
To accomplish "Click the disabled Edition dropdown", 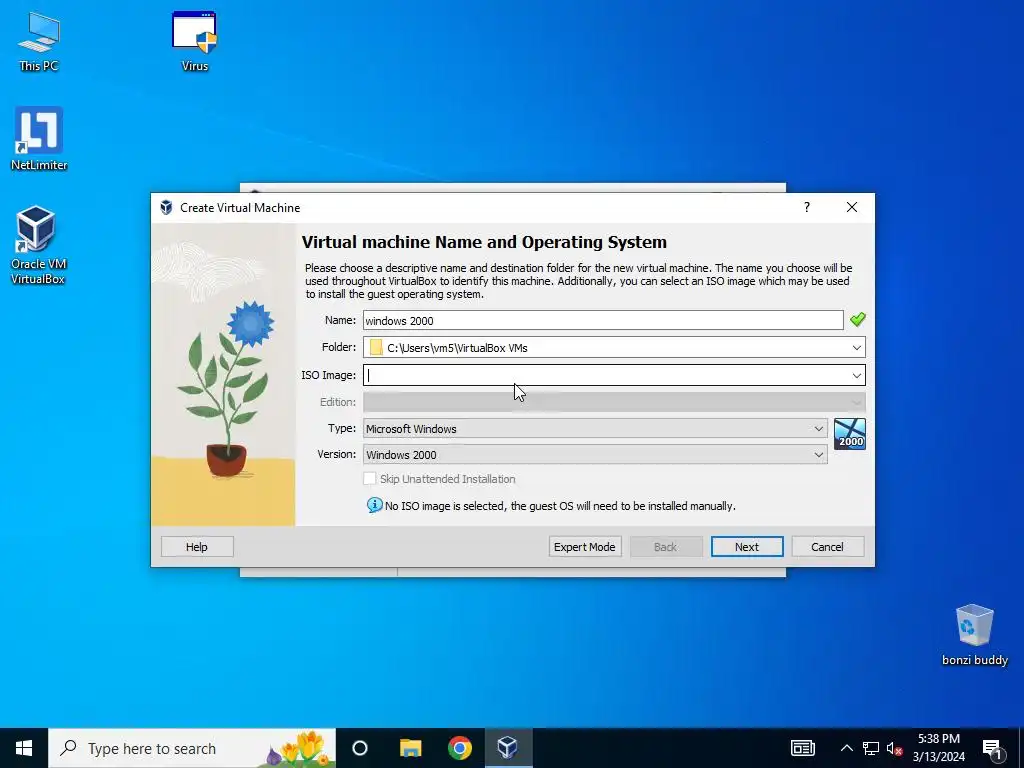I will [614, 402].
